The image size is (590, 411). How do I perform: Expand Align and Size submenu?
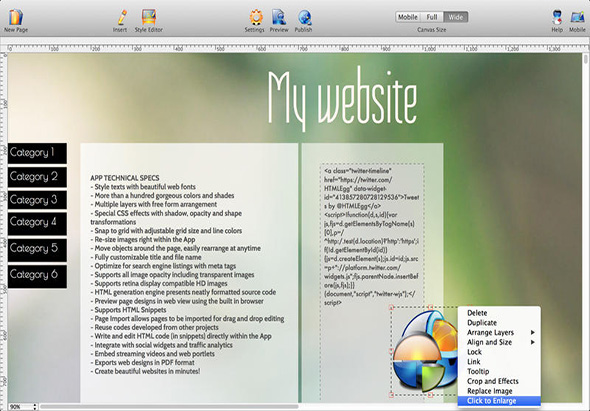(x=499, y=342)
